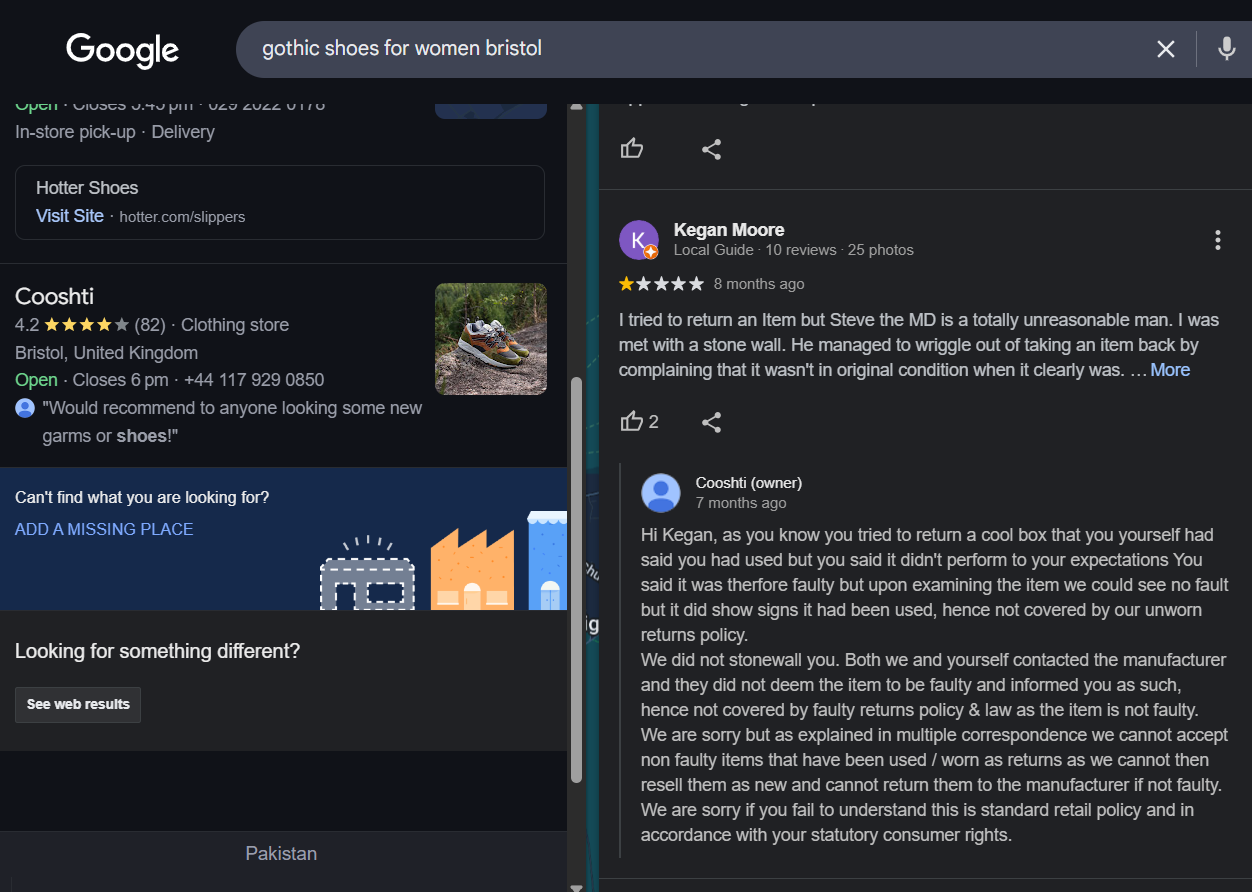
Task: Click 'Local Guide · 10 reviews · 25 photos' text
Action: (x=794, y=250)
